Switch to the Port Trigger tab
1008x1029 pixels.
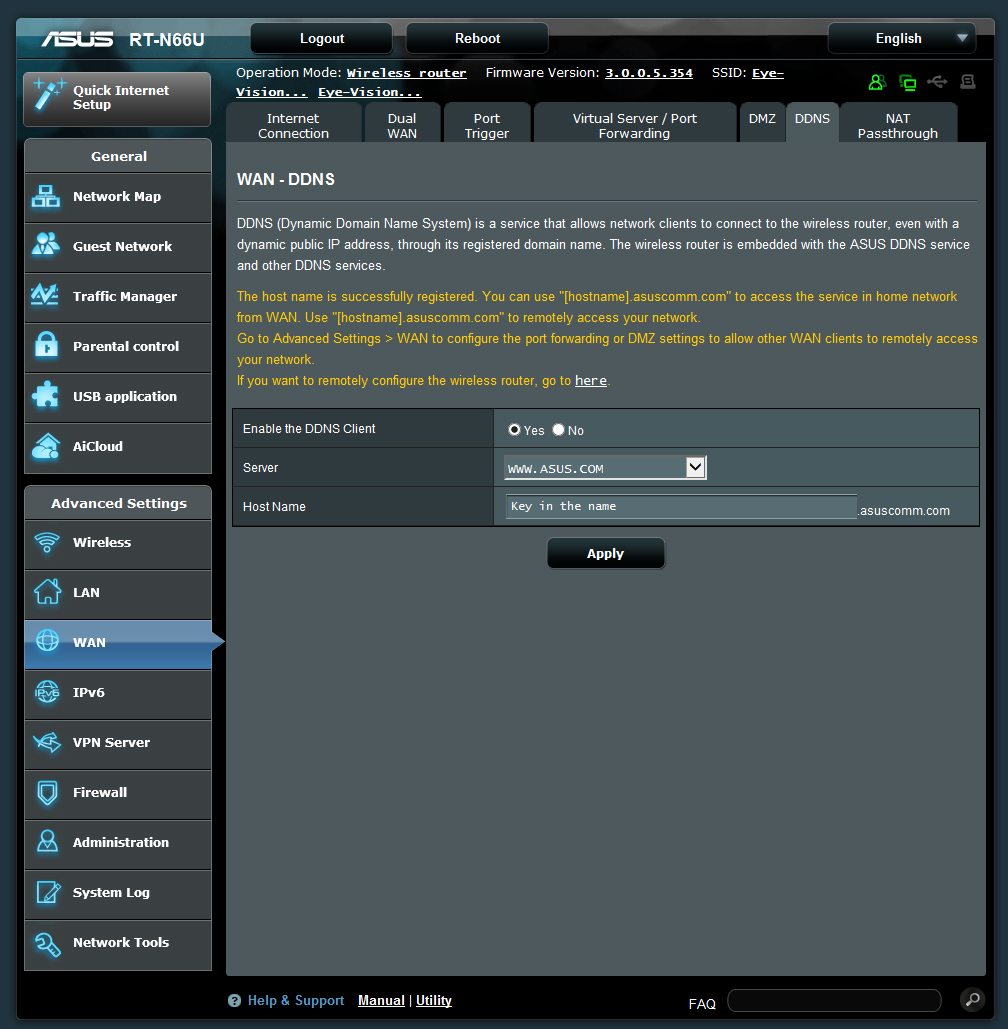487,125
